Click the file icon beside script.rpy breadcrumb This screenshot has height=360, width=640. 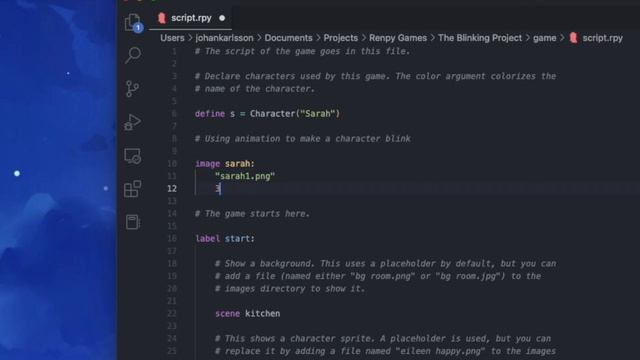(573, 38)
